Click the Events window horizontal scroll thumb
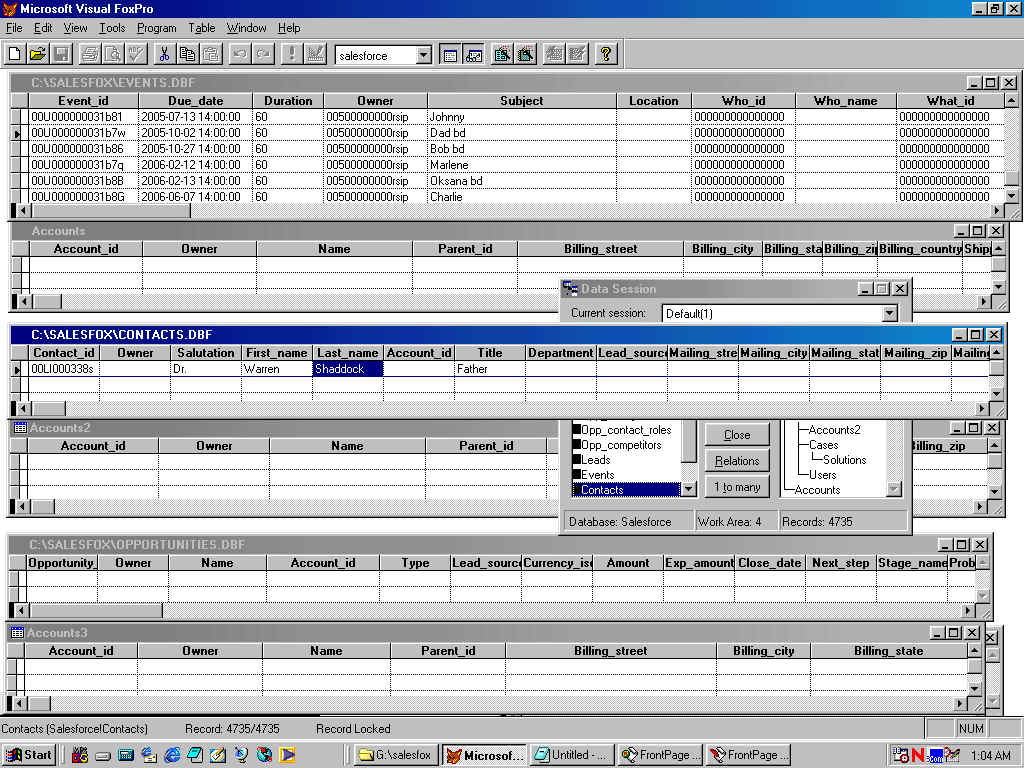 pyautogui.click(x=111, y=211)
